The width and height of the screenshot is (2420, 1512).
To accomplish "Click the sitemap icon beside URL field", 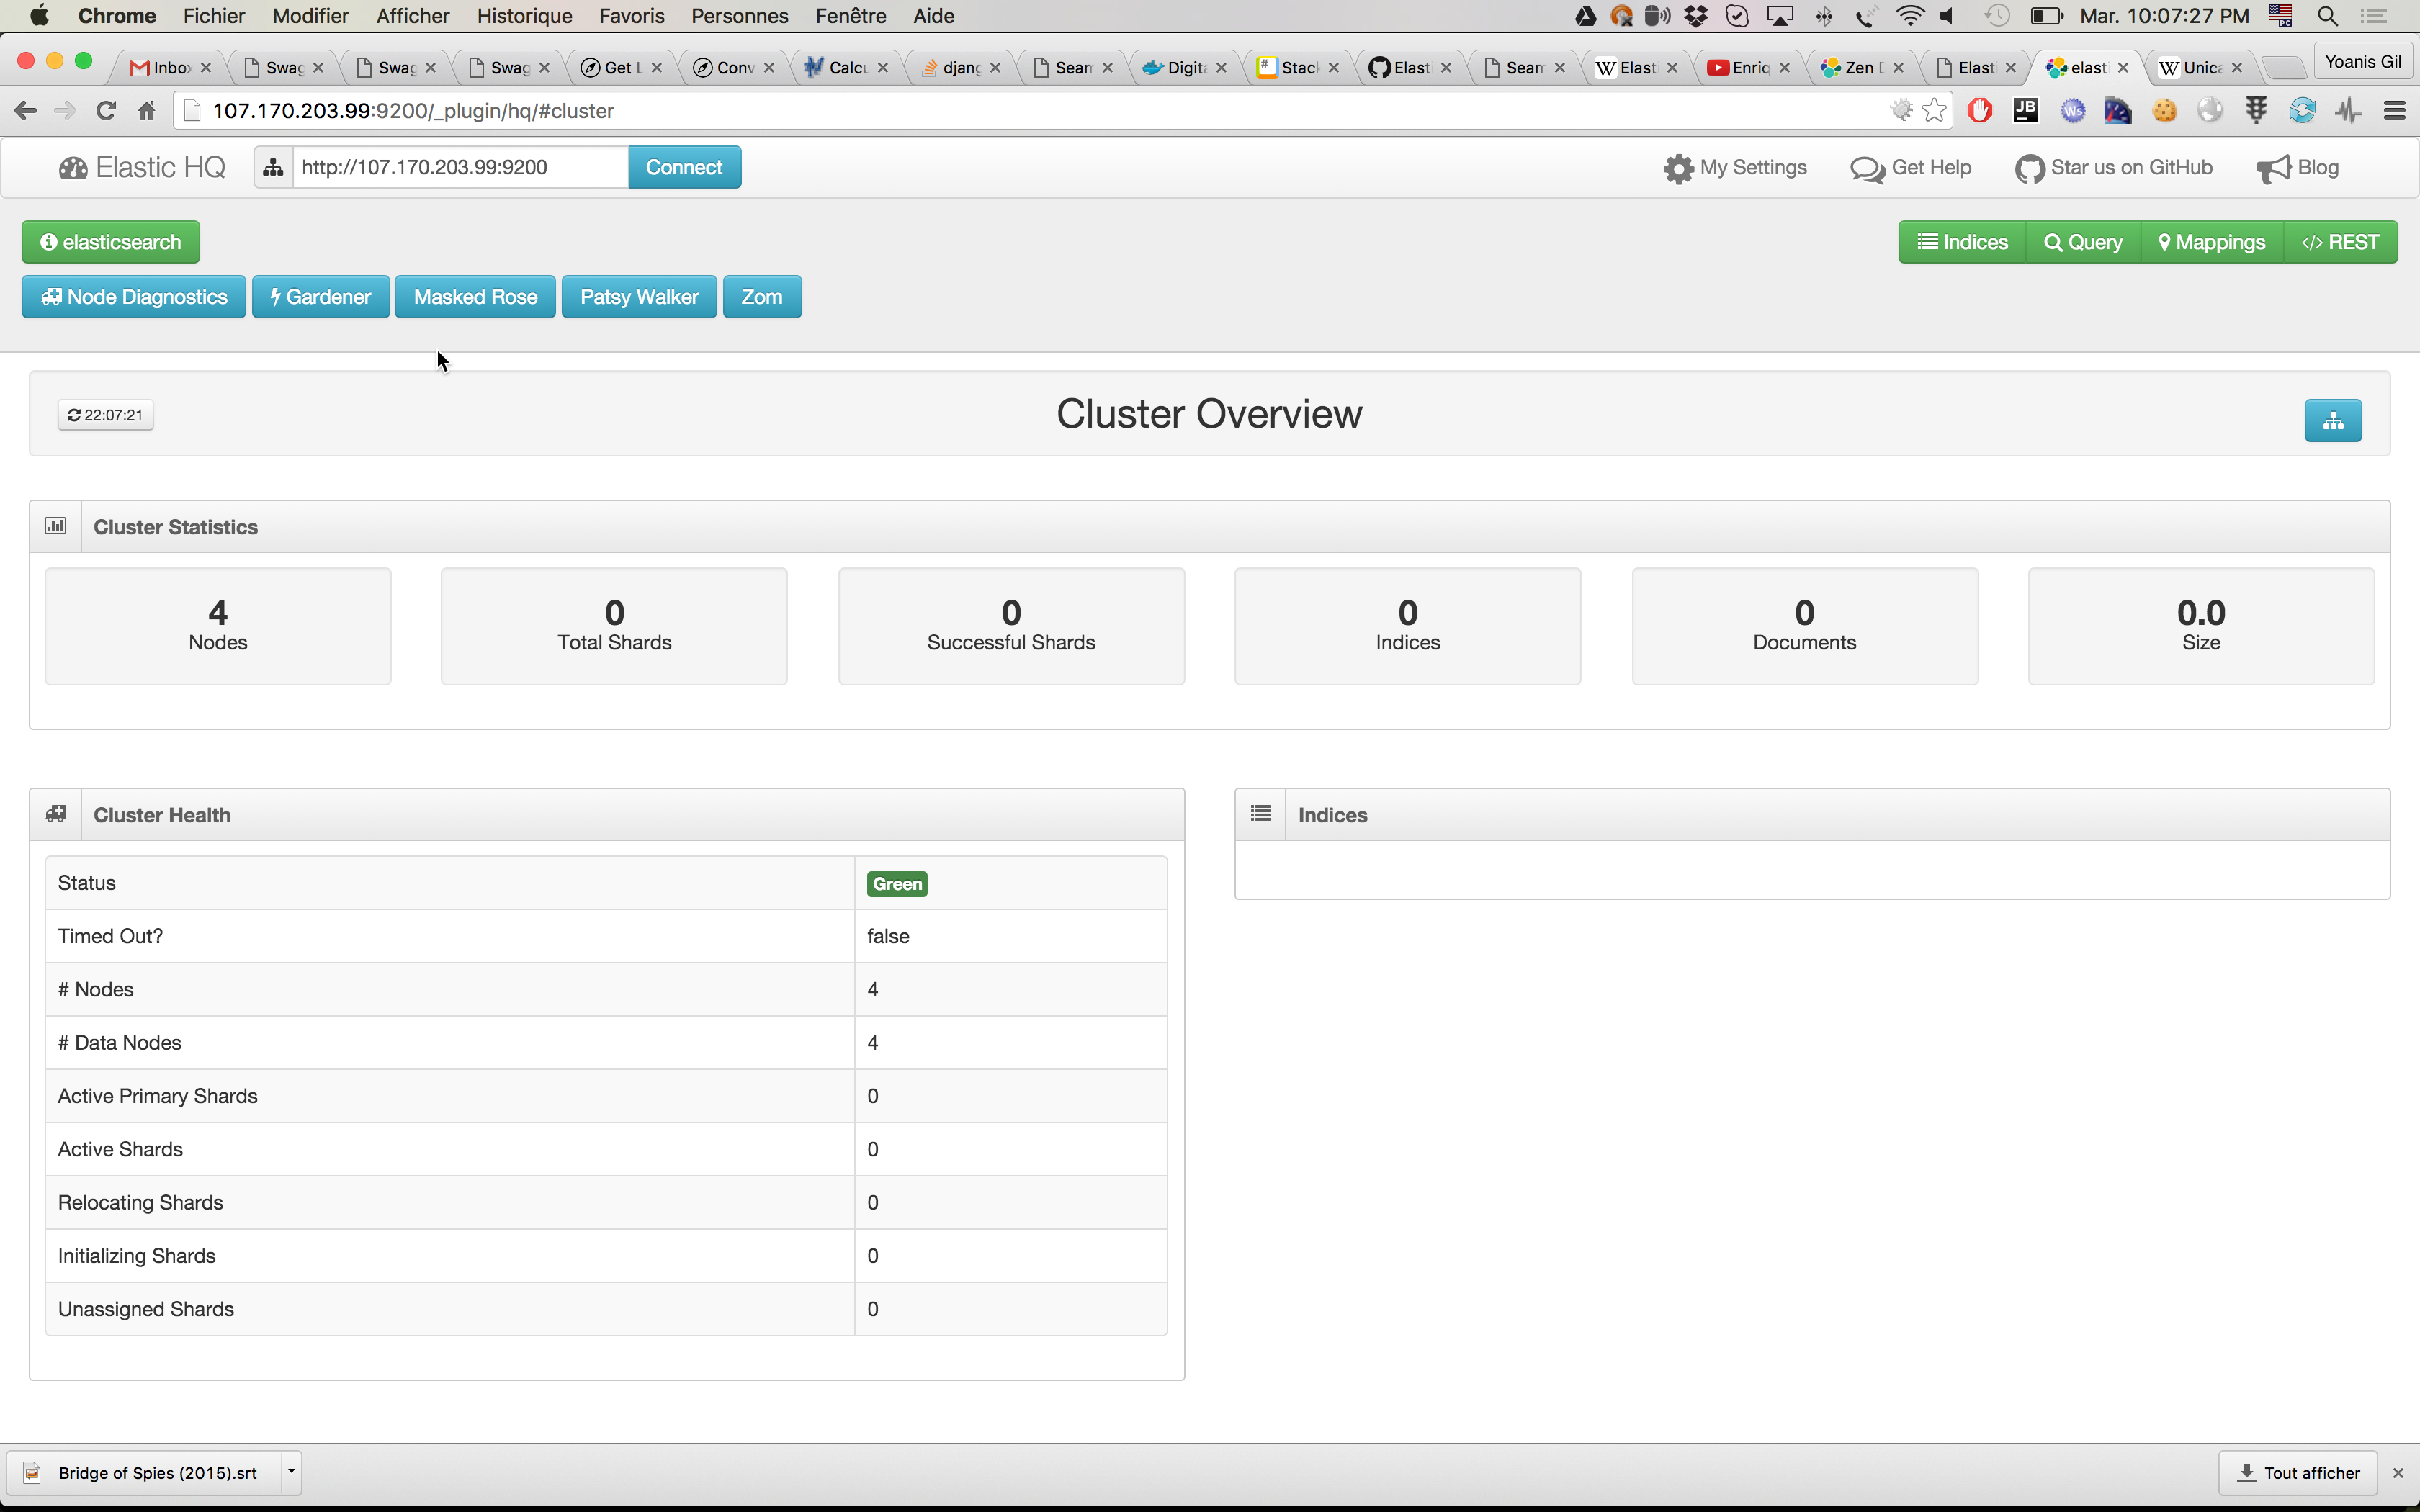I will (273, 168).
